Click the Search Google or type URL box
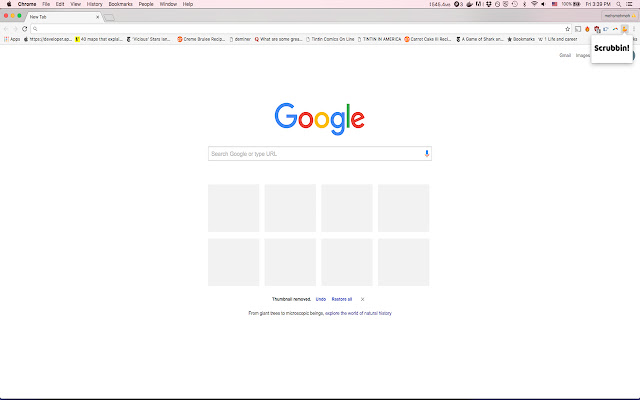Screen dimensions: 640x400 coord(320,153)
